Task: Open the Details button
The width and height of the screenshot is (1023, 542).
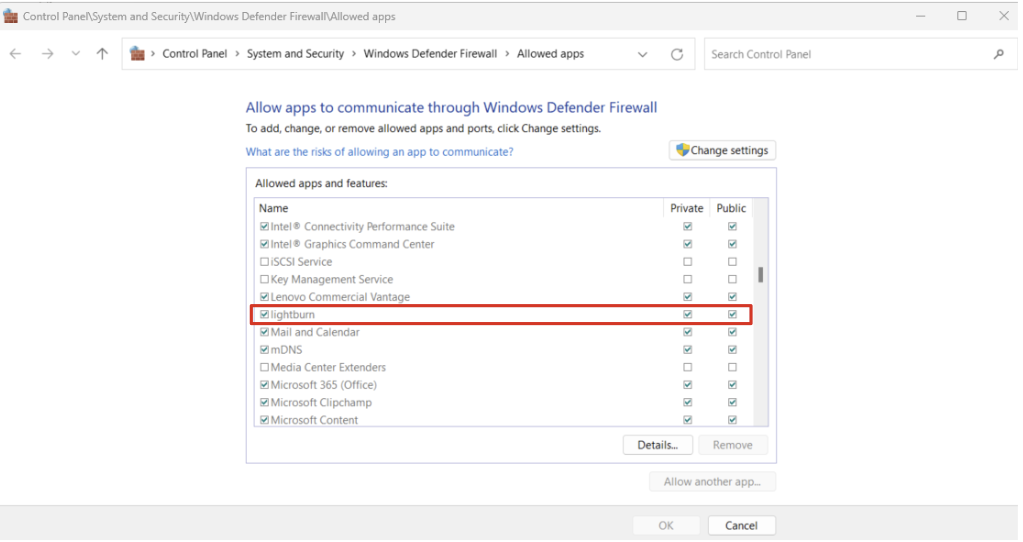Action: click(x=657, y=445)
